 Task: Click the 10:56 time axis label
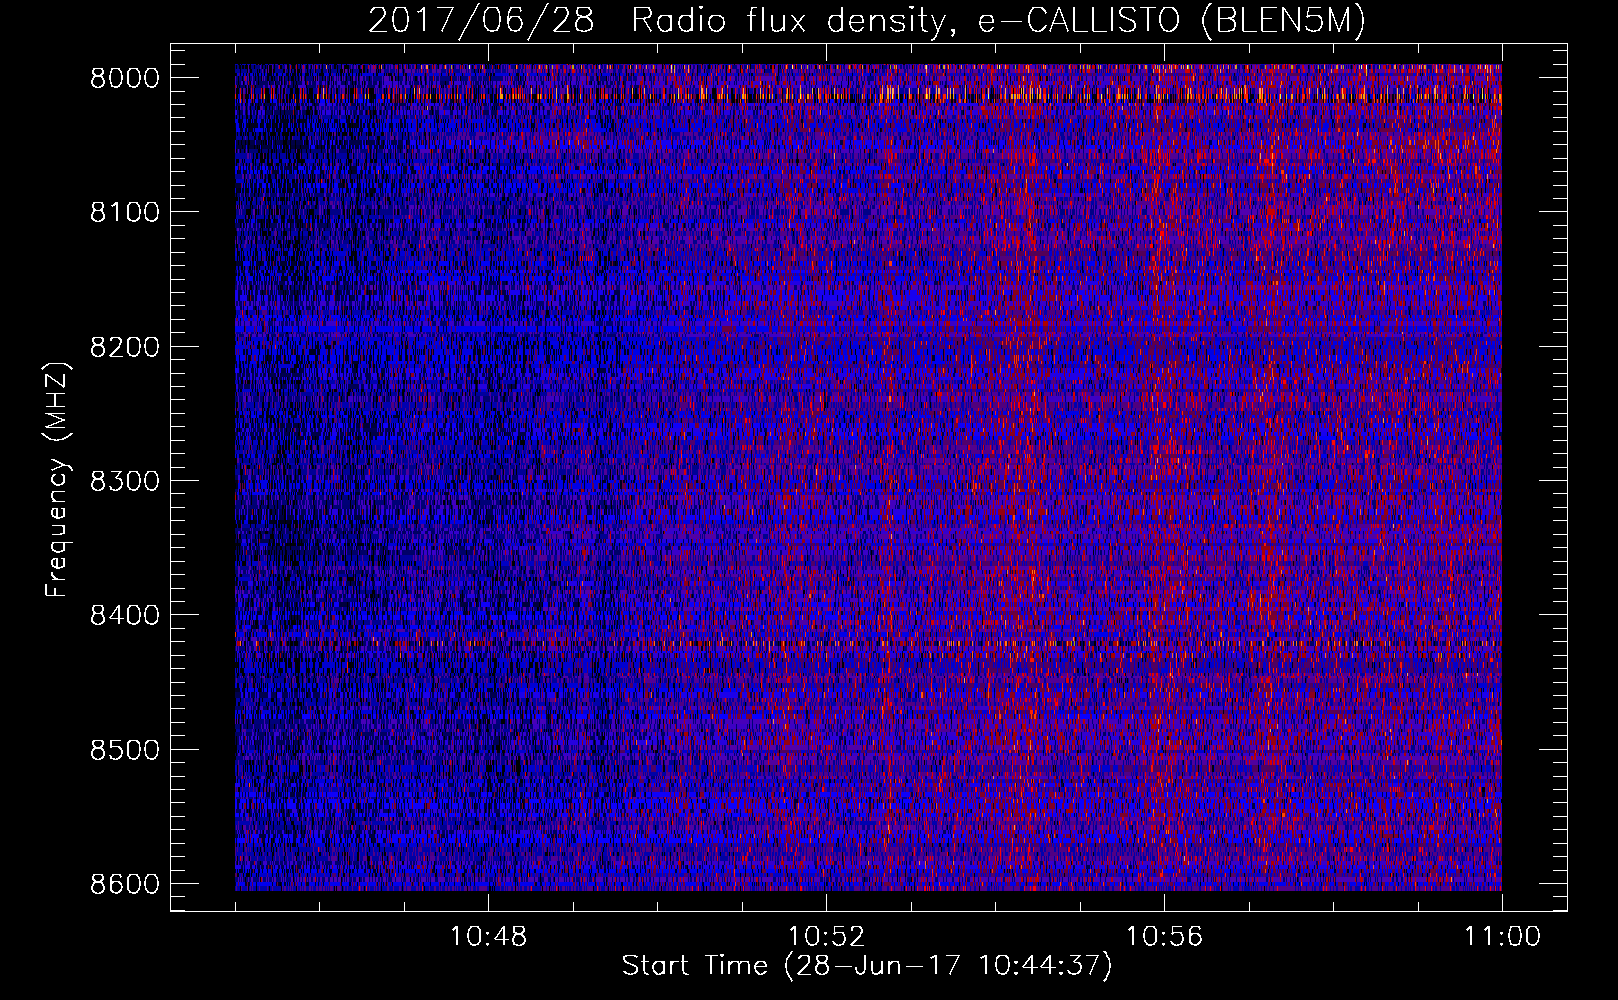point(1164,937)
